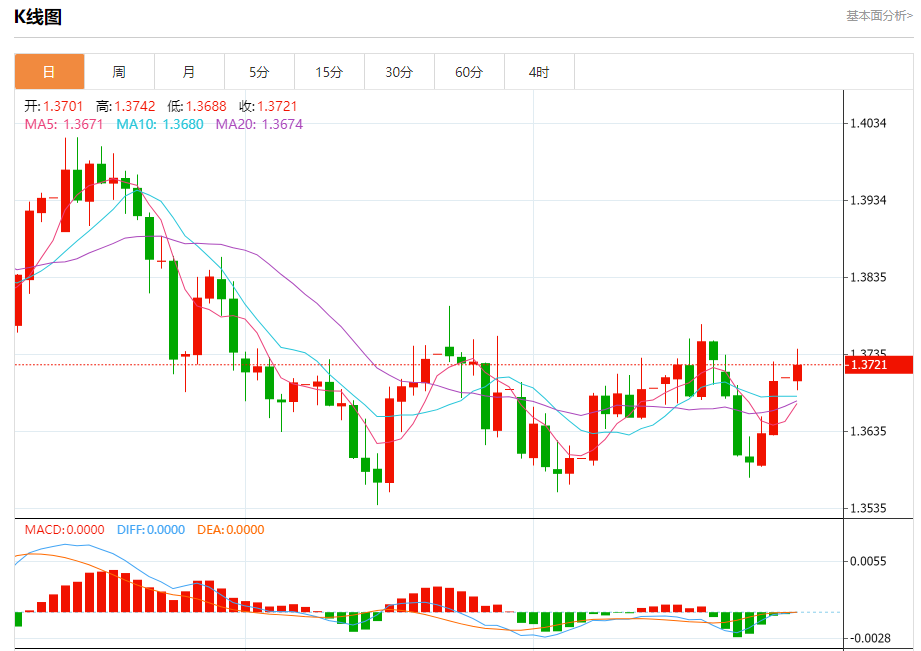This screenshot has height=651, width=921.
Task: Click the 1.3721 current price marker
Action: pos(879,364)
